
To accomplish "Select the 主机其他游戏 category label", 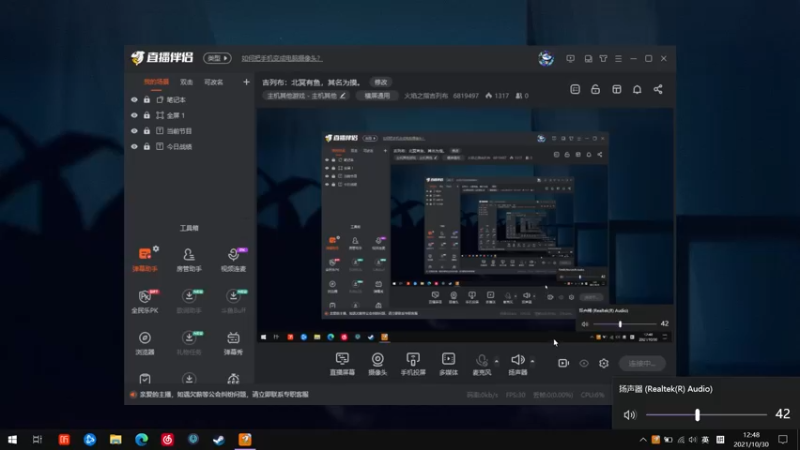I will tap(302, 95).
